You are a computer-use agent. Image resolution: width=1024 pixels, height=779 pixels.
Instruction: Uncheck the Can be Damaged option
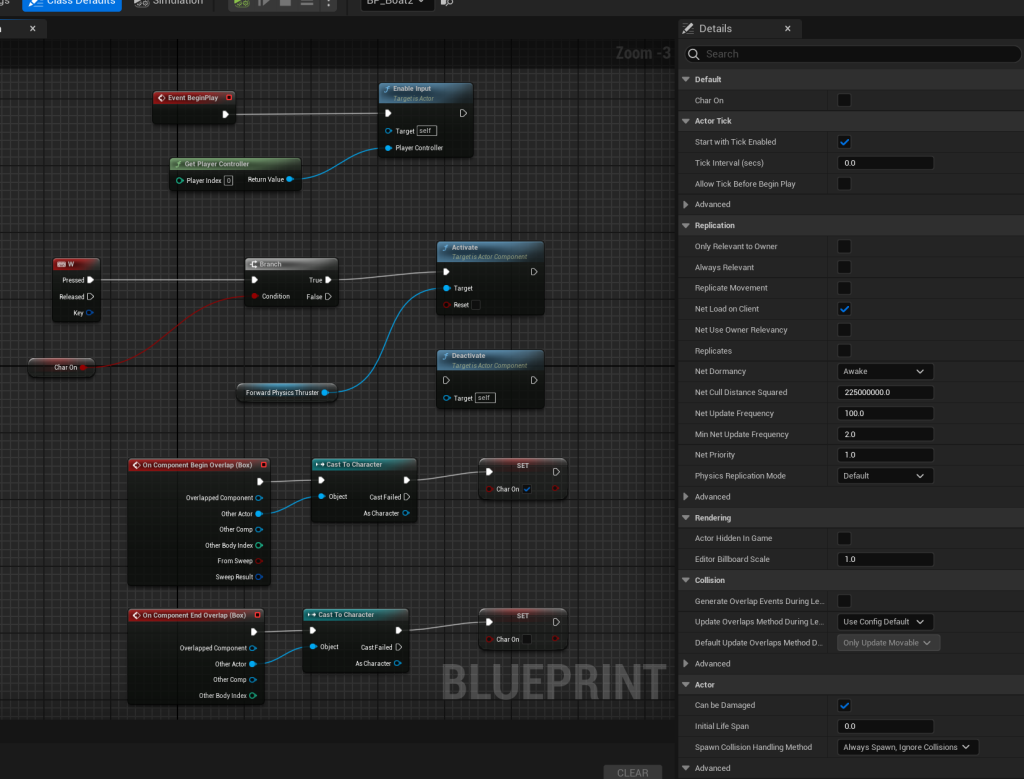844,706
